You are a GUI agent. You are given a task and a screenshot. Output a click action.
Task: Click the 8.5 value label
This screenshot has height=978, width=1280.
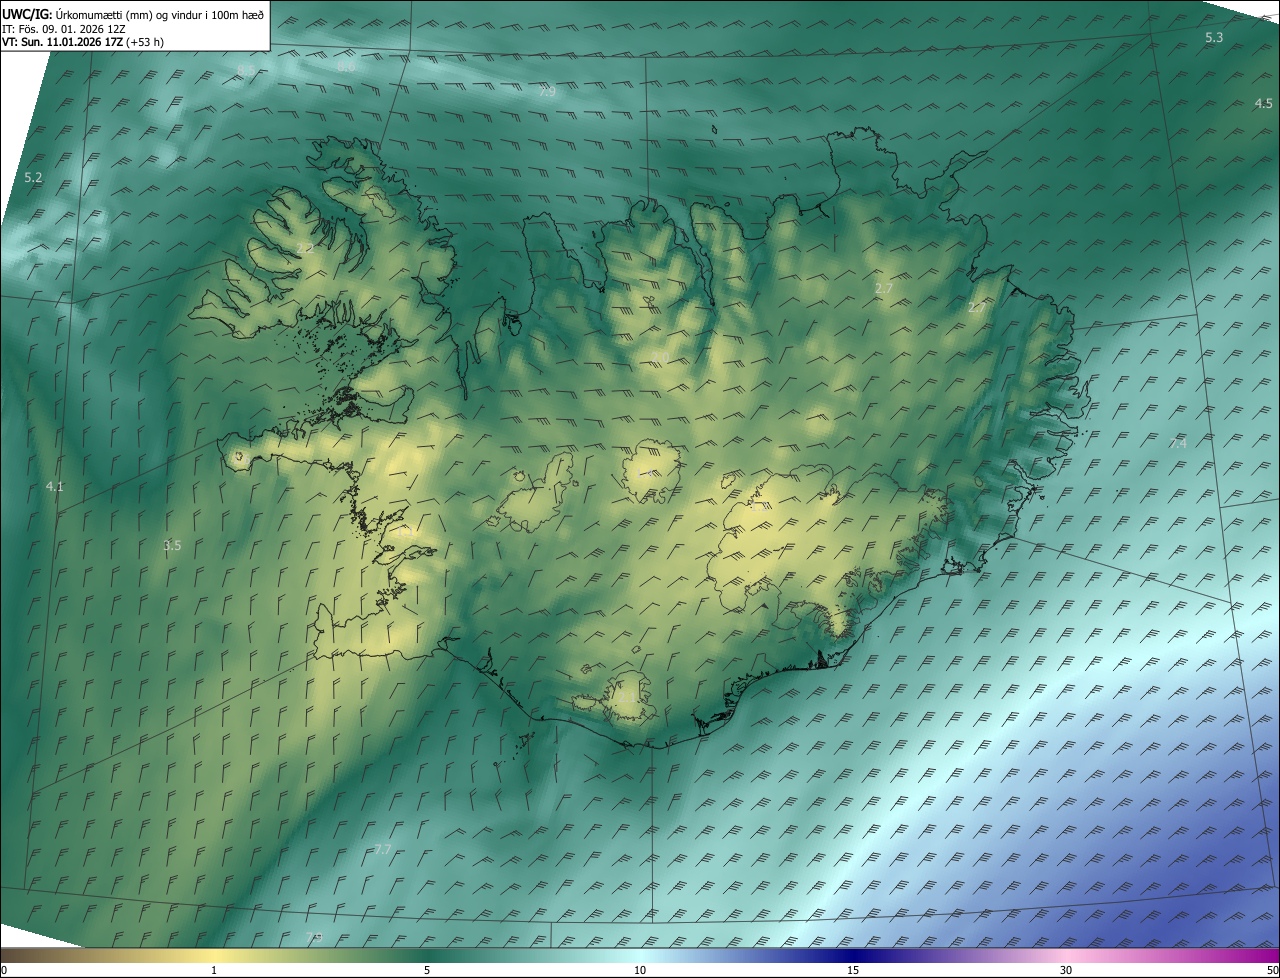click(247, 69)
